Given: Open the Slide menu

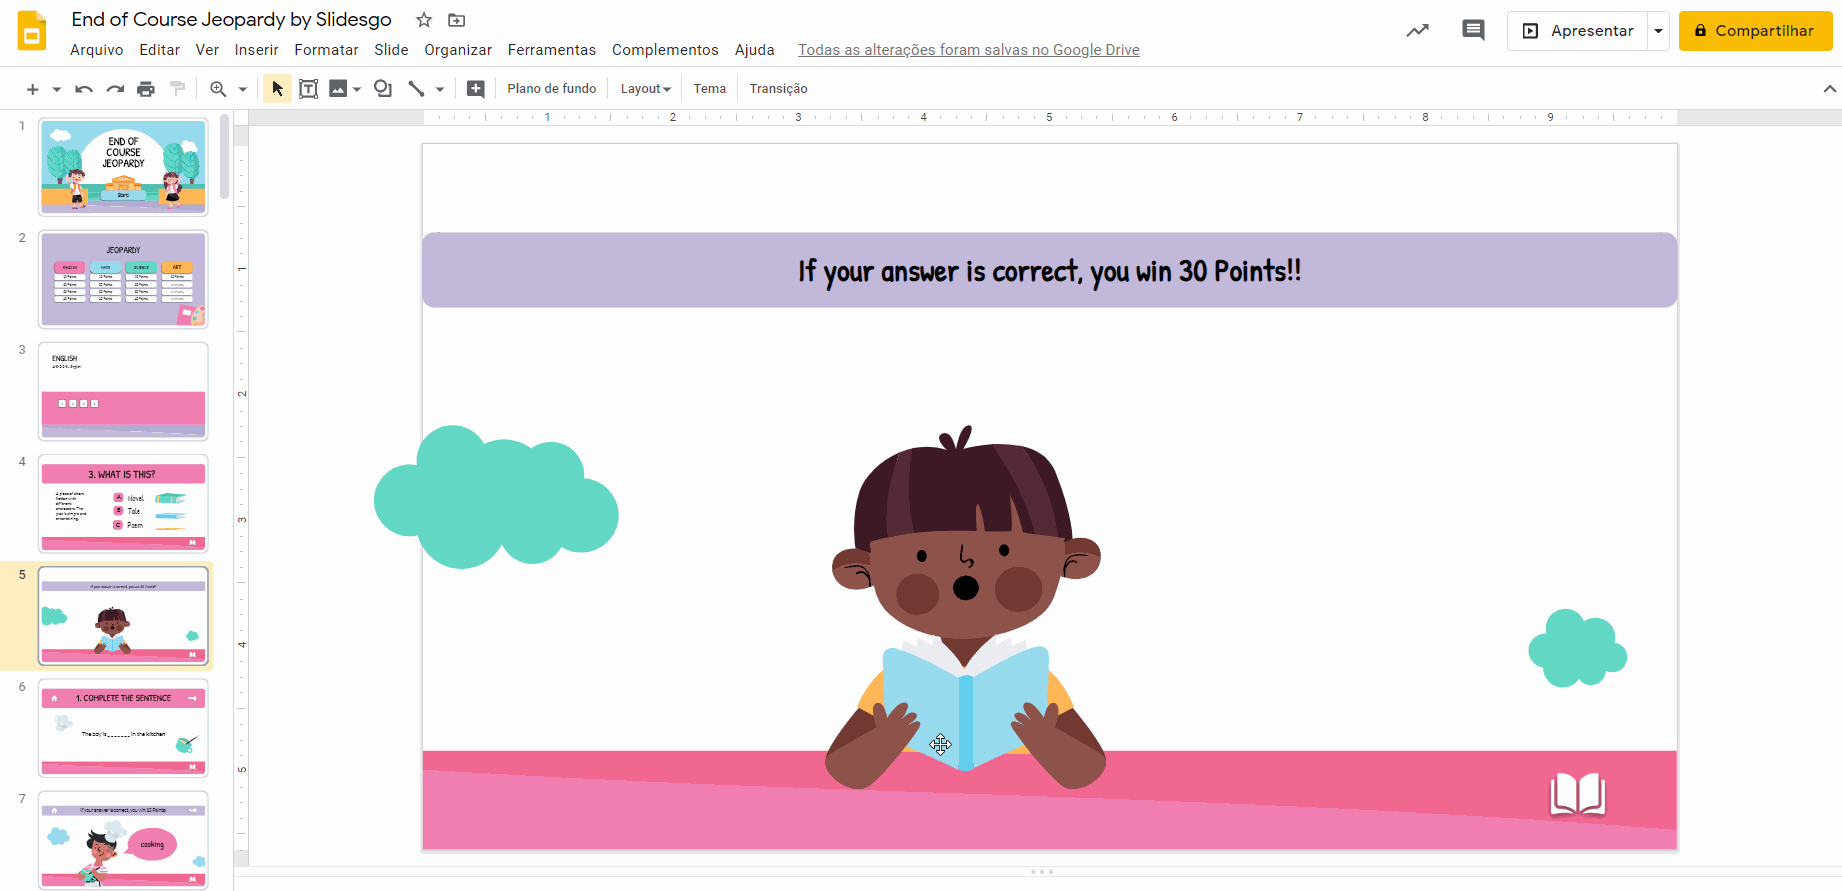Looking at the screenshot, I should click(391, 50).
